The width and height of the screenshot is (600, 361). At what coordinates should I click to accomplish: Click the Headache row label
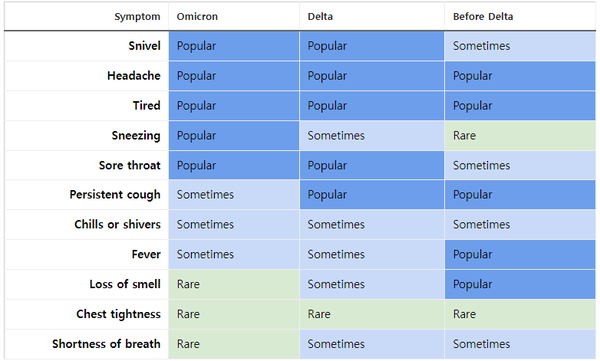coord(134,76)
